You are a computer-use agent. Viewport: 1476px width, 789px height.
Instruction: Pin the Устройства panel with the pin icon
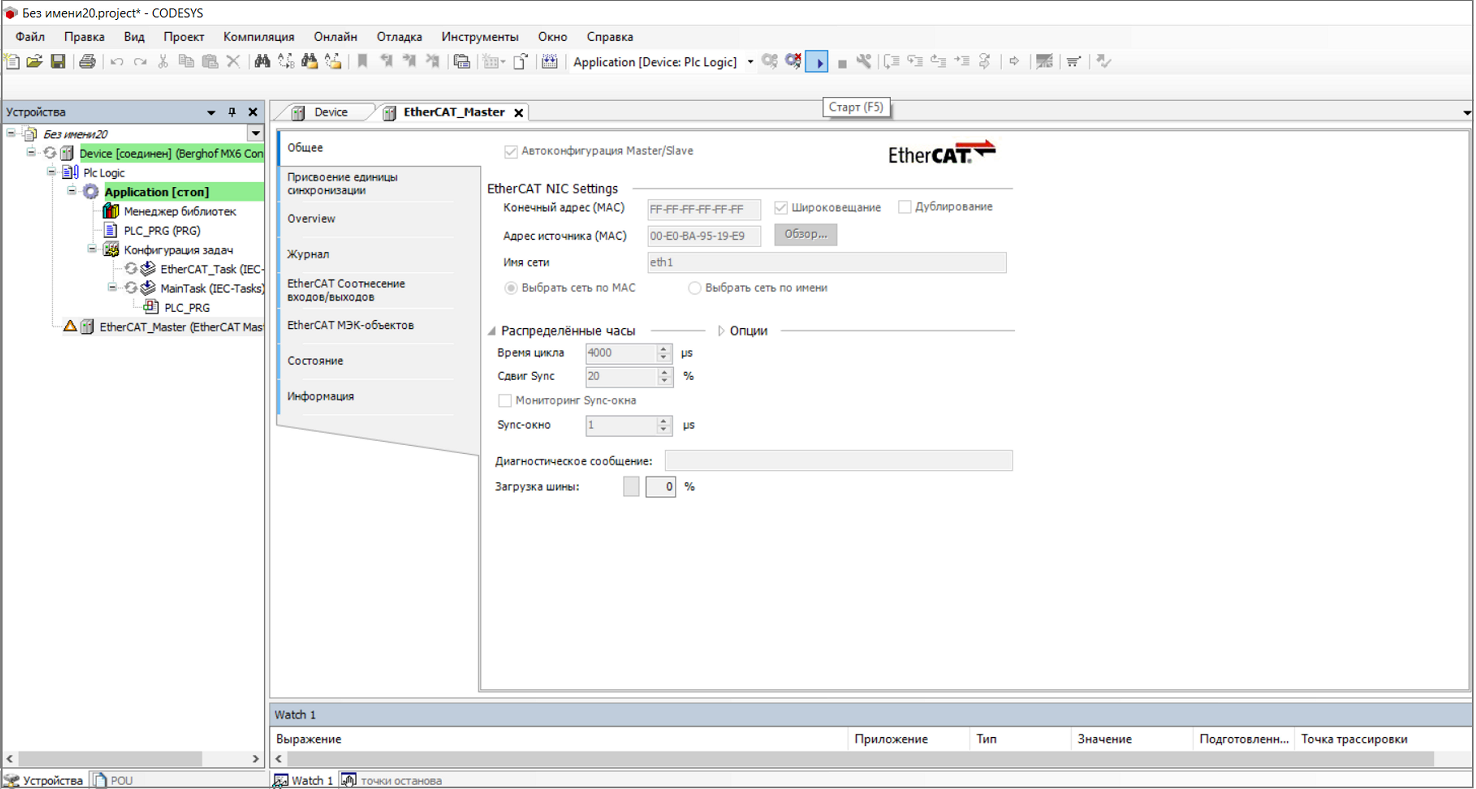point(232,112)
